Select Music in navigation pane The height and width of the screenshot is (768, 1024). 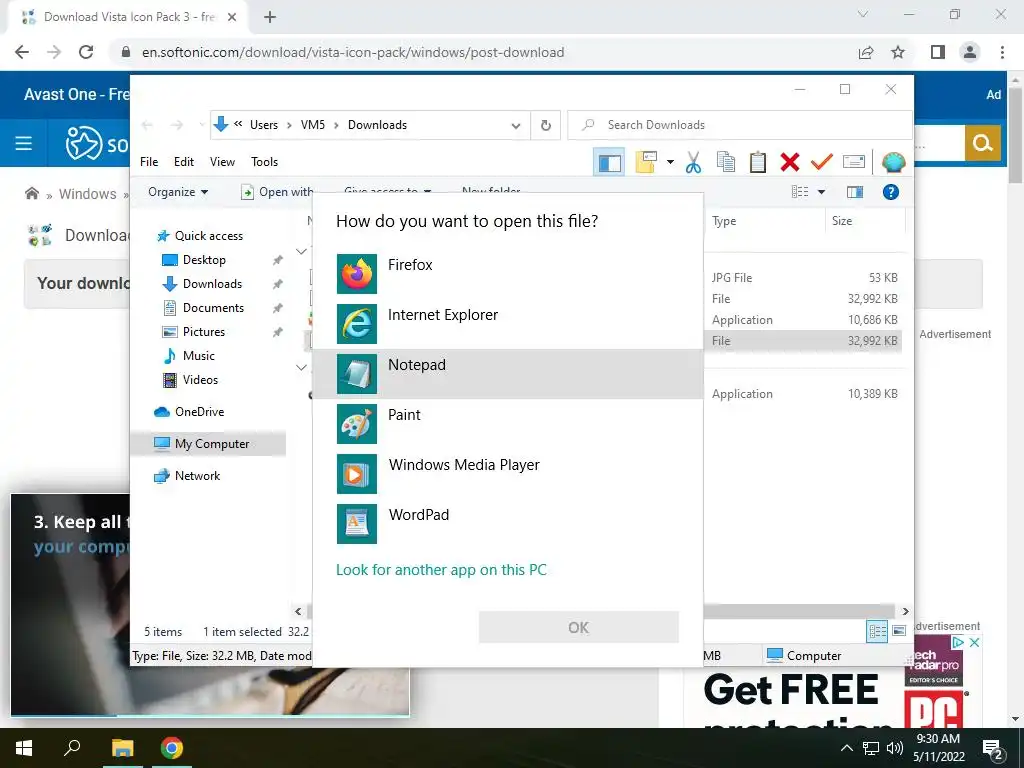pyautogui.click(x=199, y=356)
